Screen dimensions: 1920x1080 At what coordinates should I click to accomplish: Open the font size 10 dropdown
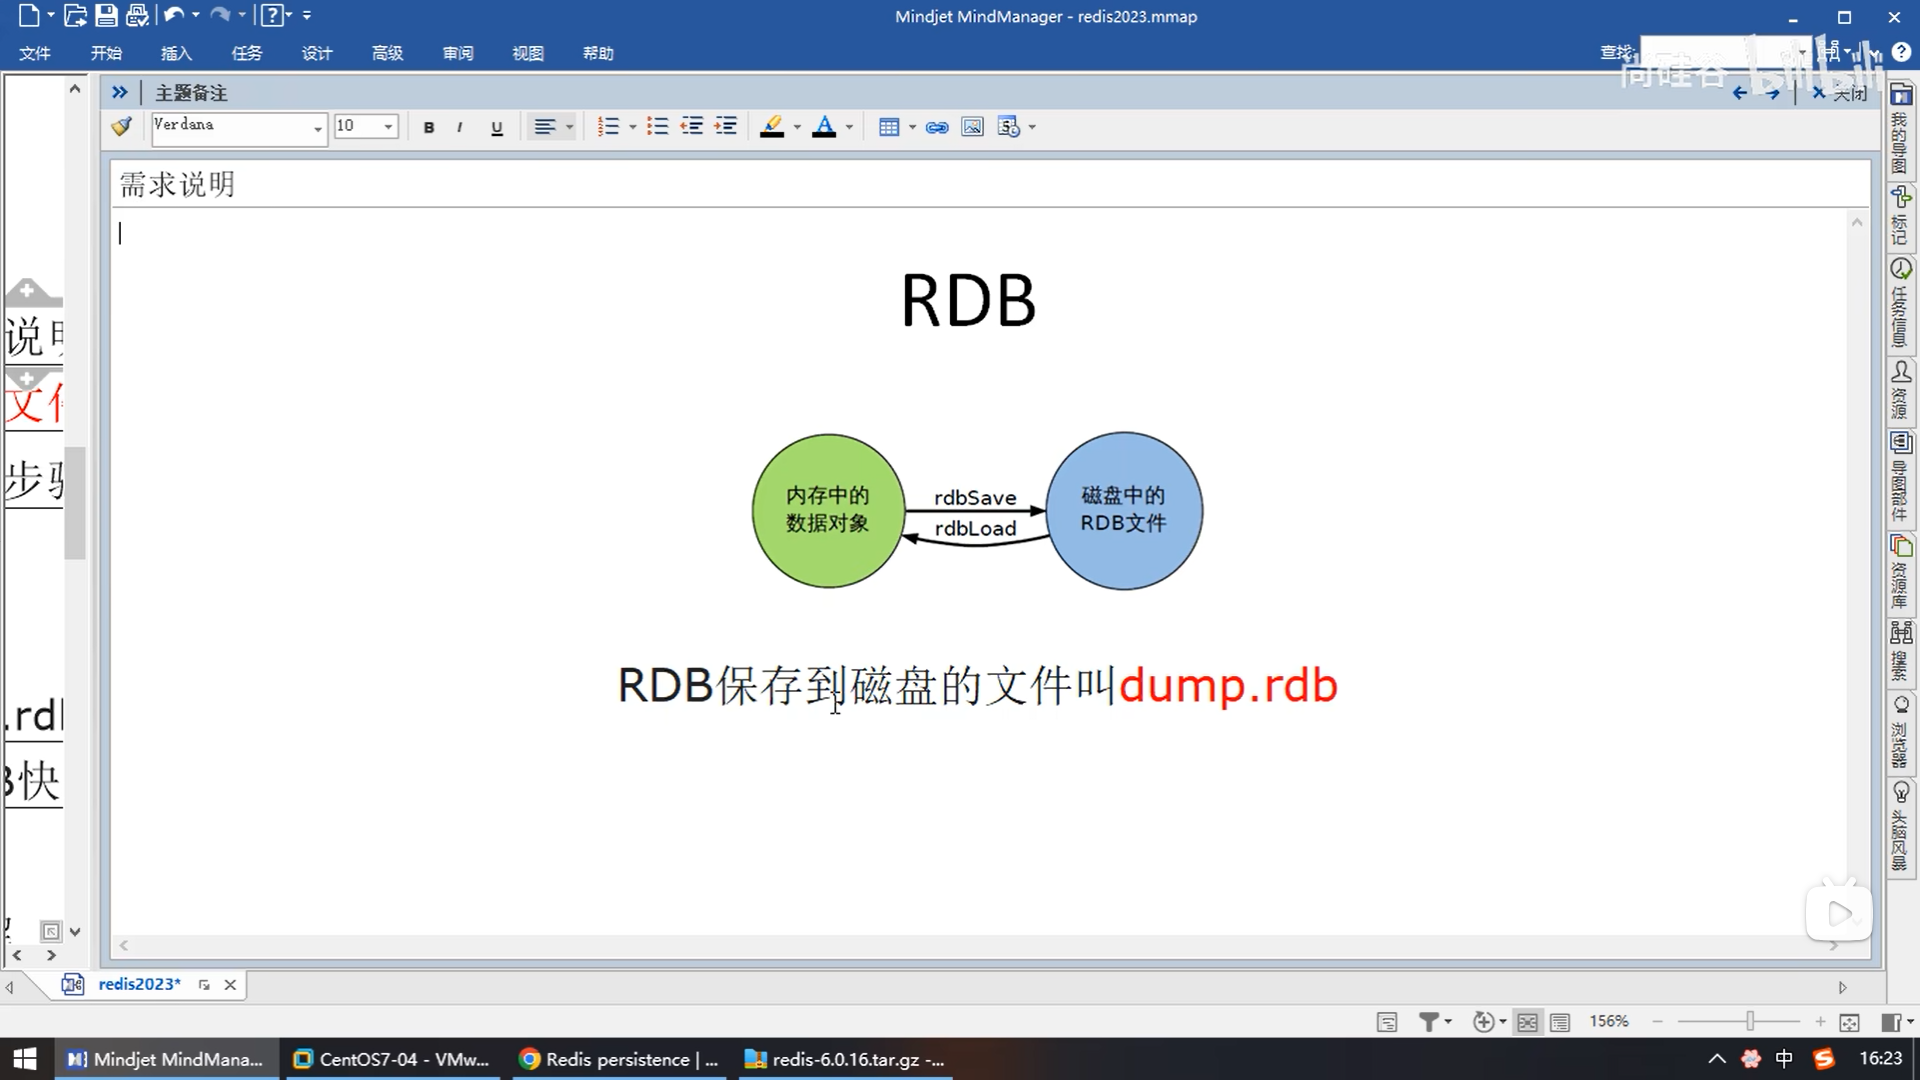(x=388, y=127)
